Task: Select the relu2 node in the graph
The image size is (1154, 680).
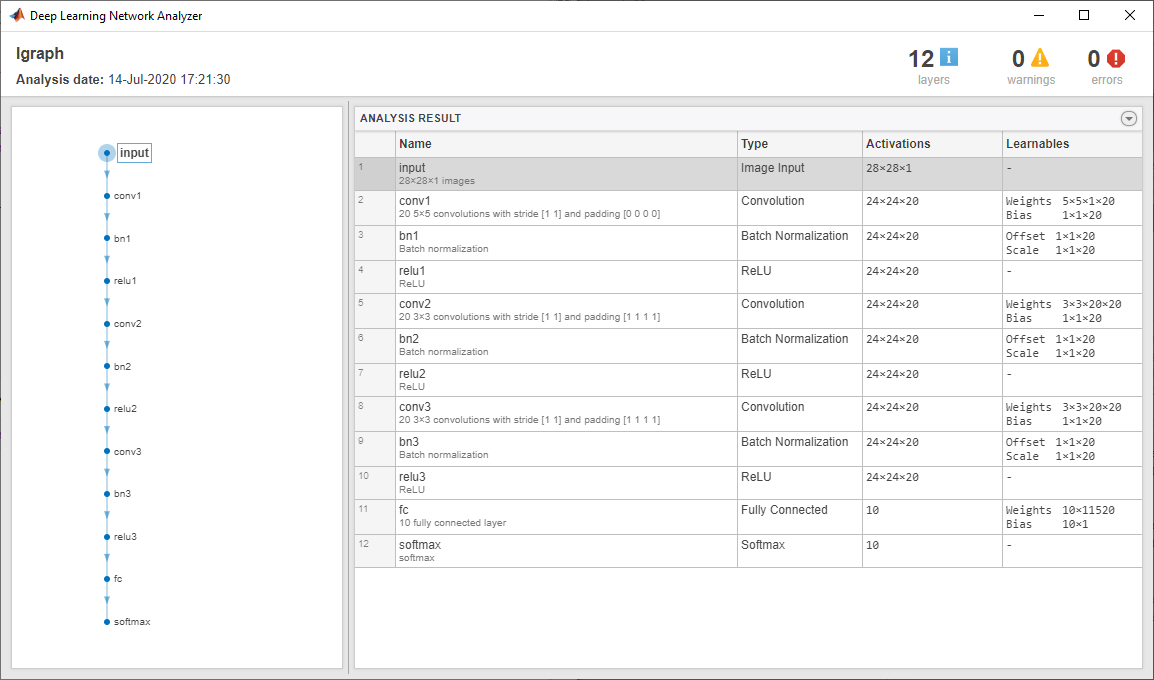Action: [x=121, y=409]
